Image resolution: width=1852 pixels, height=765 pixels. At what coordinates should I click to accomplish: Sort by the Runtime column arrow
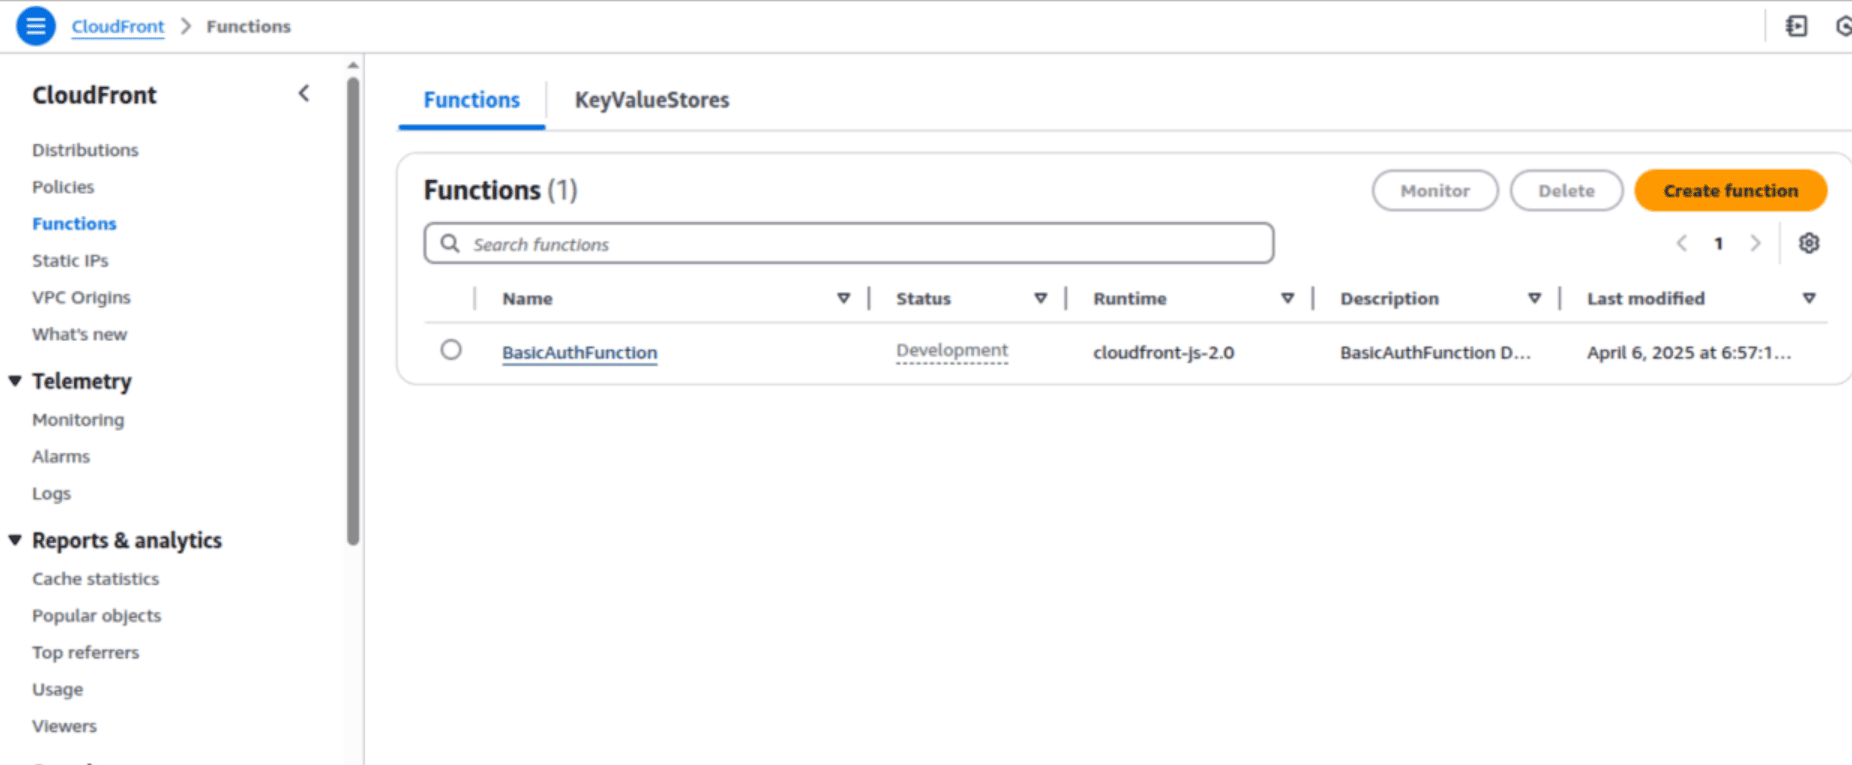[1287, 298]
